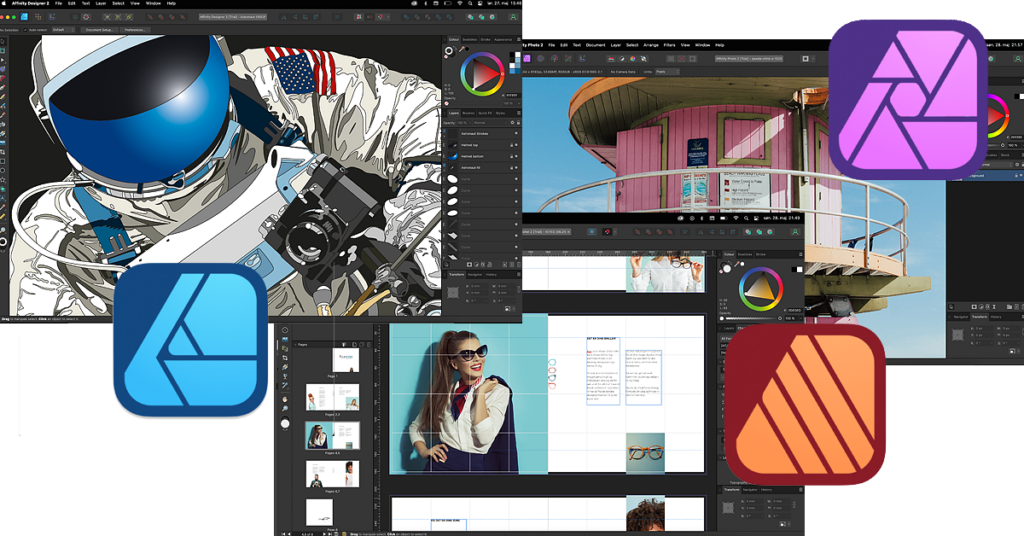Switch to the Styles tab in Designer
The width and height of the screenshot is (1024, 536).
point(500,113)
